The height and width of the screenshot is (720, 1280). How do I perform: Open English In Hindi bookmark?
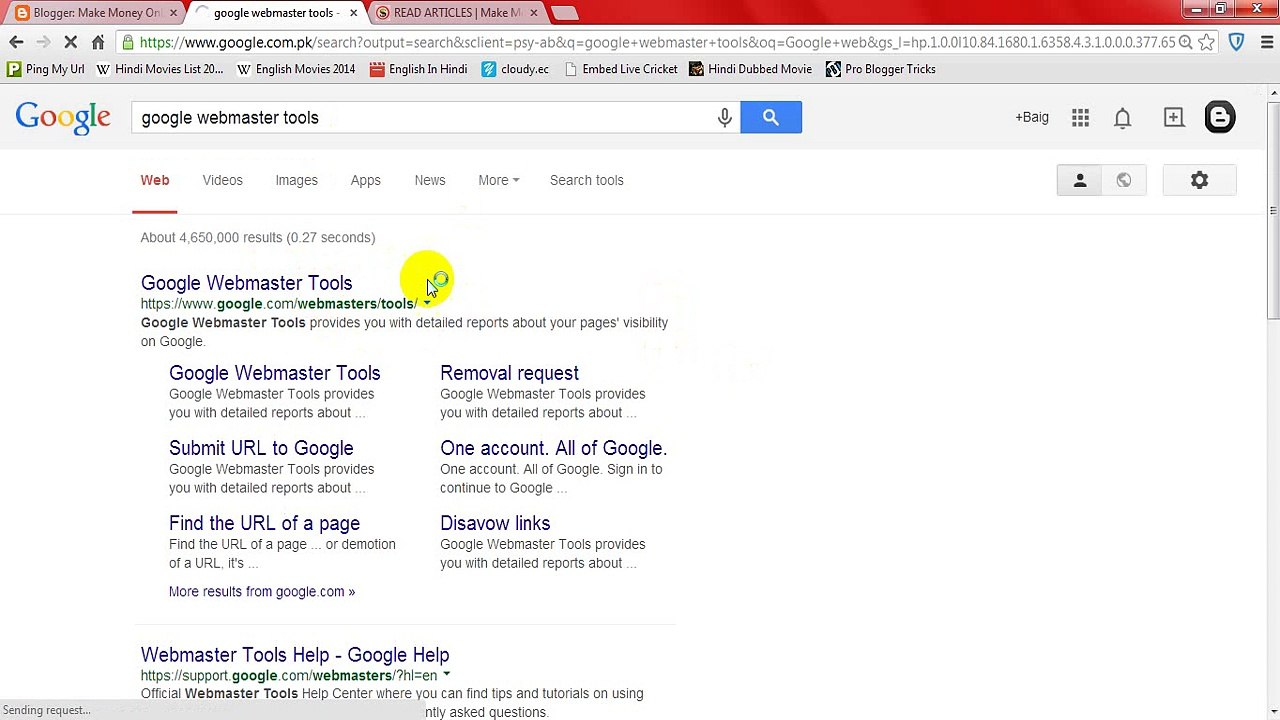[x=418, y=69]
